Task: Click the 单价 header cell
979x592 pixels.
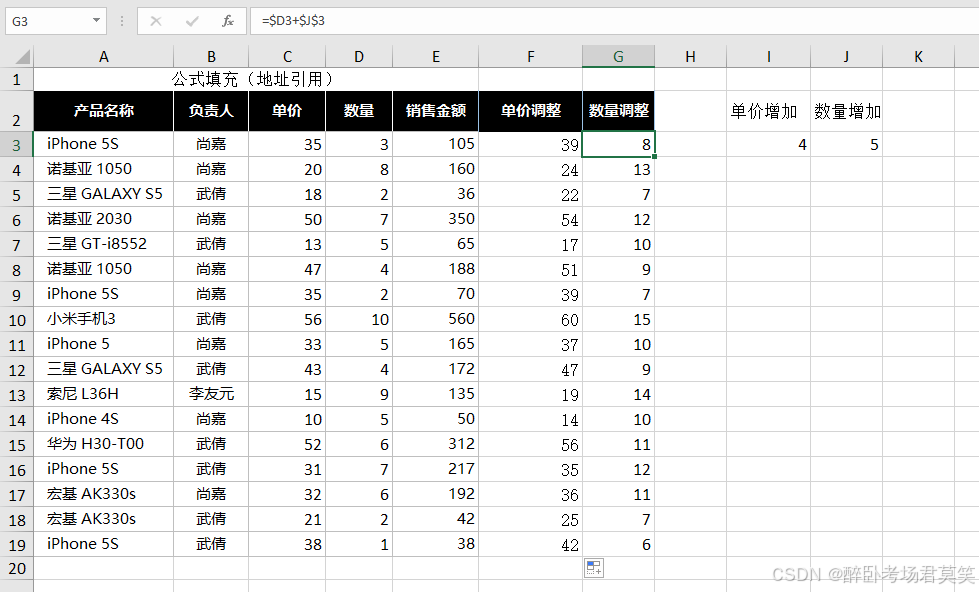Action: point(287,111)
